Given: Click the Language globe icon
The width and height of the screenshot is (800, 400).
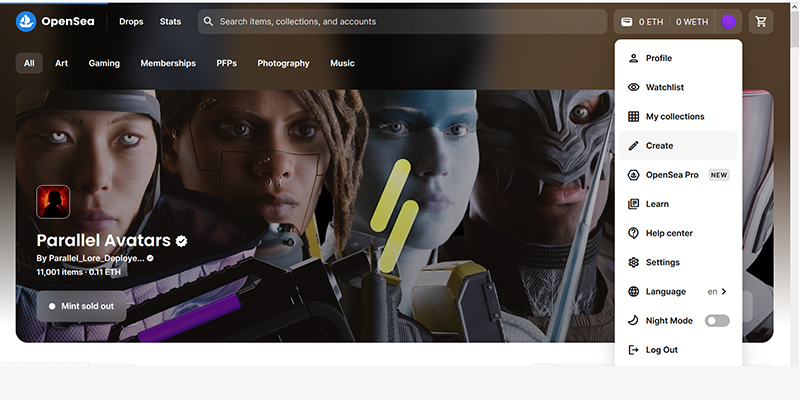Looking at the screenshot, I should pos(633,291).
